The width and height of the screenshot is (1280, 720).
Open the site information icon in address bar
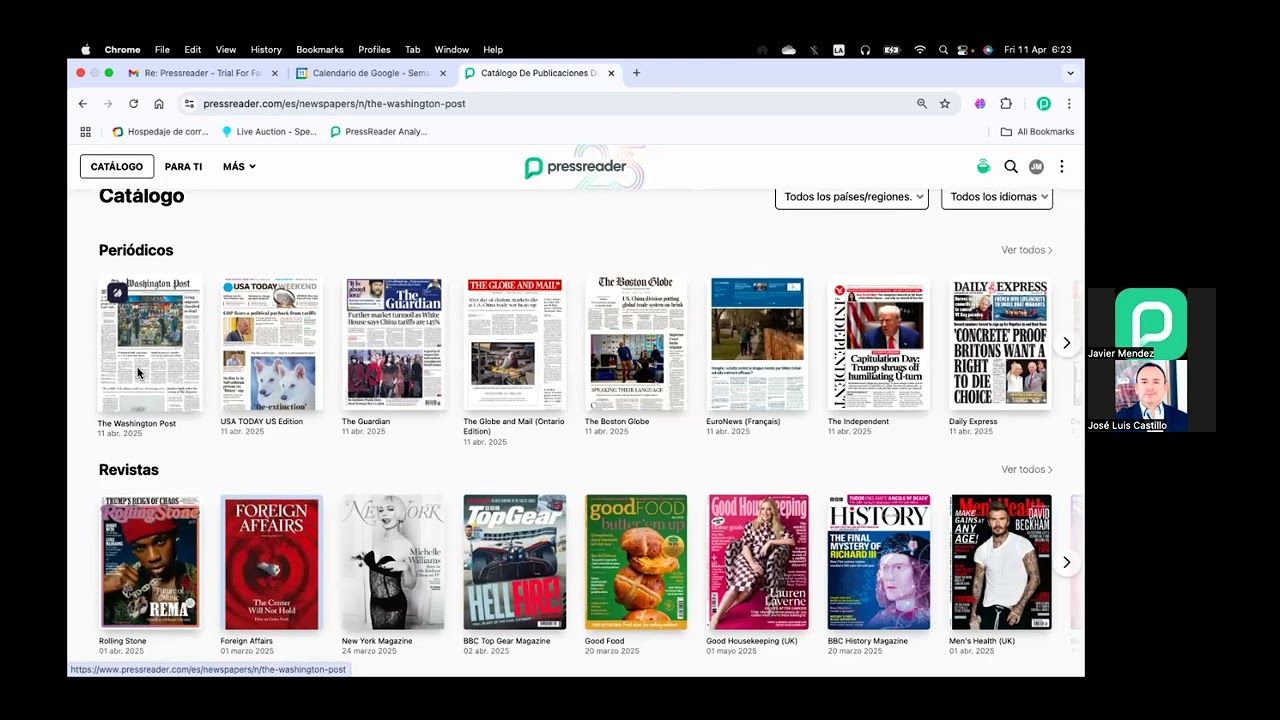[x=189, y=104]
